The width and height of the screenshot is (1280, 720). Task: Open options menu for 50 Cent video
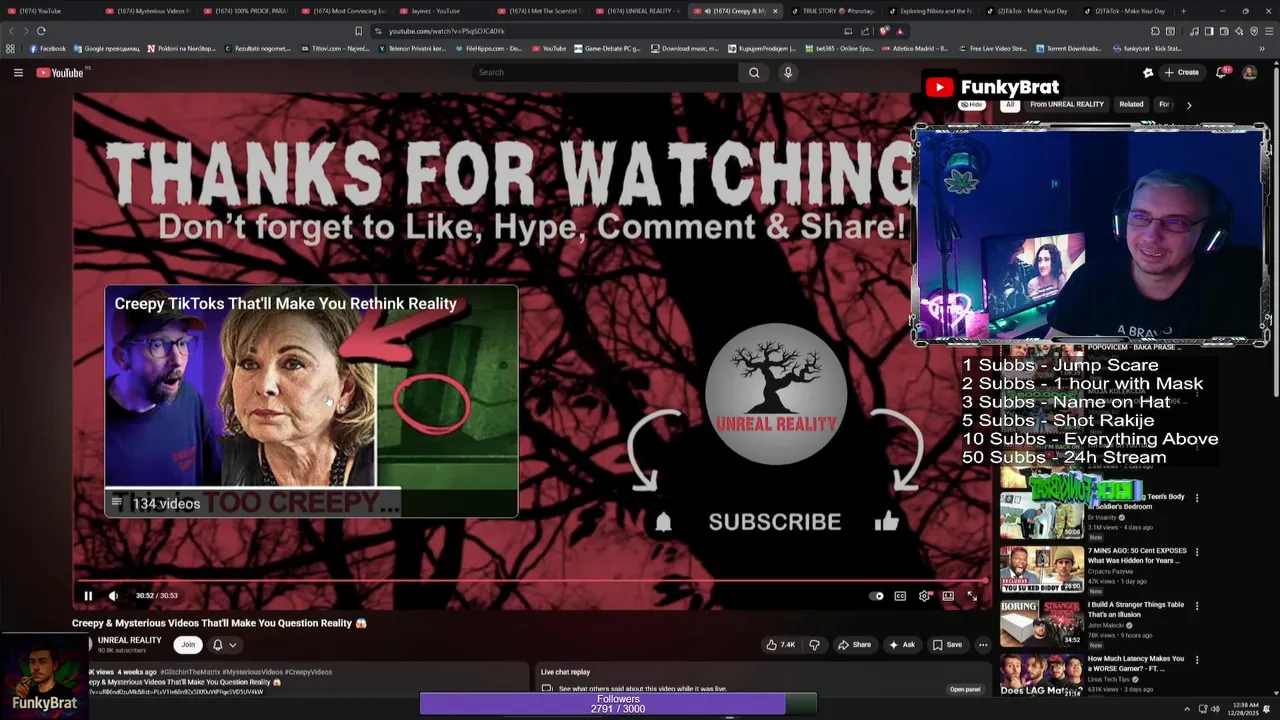pos(1197,552)
